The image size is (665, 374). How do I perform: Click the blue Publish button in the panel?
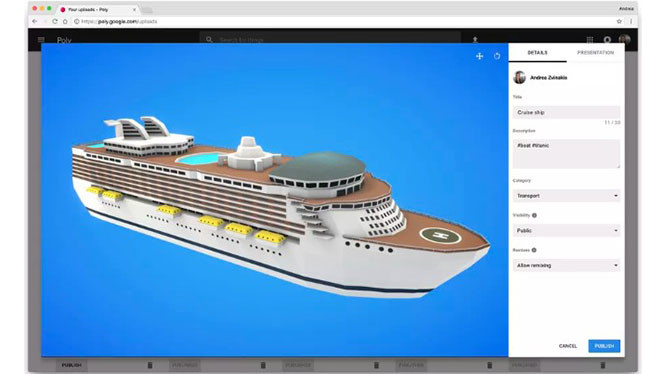pyautogui.click(x=604, y=346)
